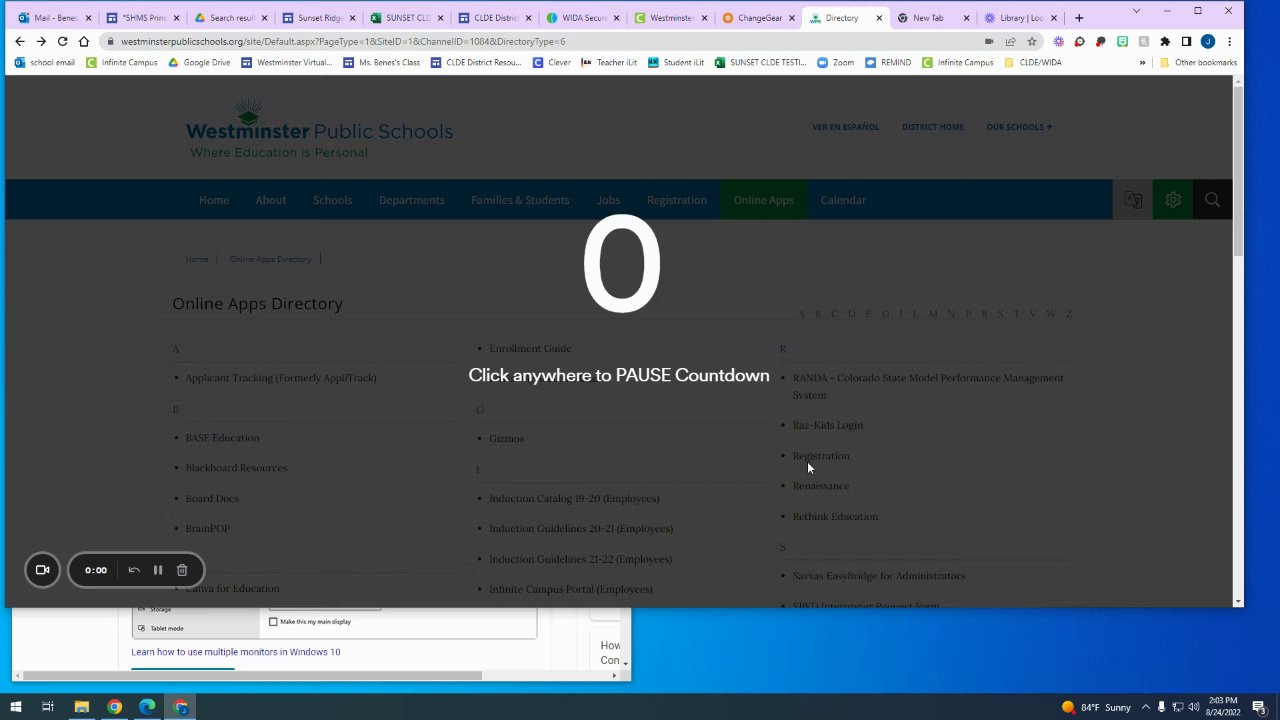This screenshot has height=720, width=1280.
Task: Click Learn how to use multiple monitors link
Action: tap(236, 652)
